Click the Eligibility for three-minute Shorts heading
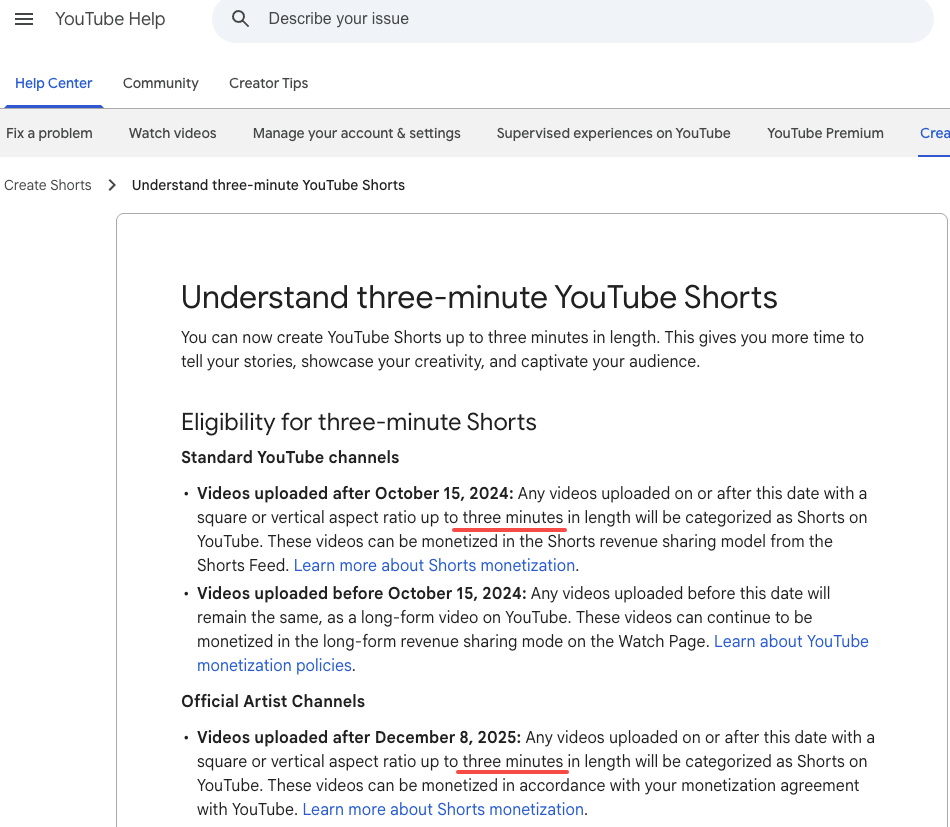 [x=359, y=422]
